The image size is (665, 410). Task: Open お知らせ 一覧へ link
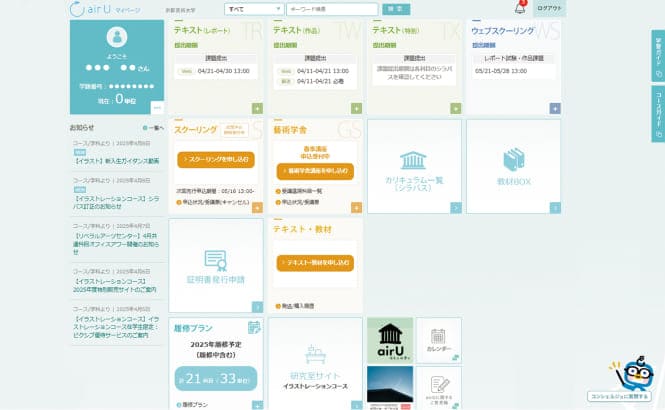[x=154, y=128]
